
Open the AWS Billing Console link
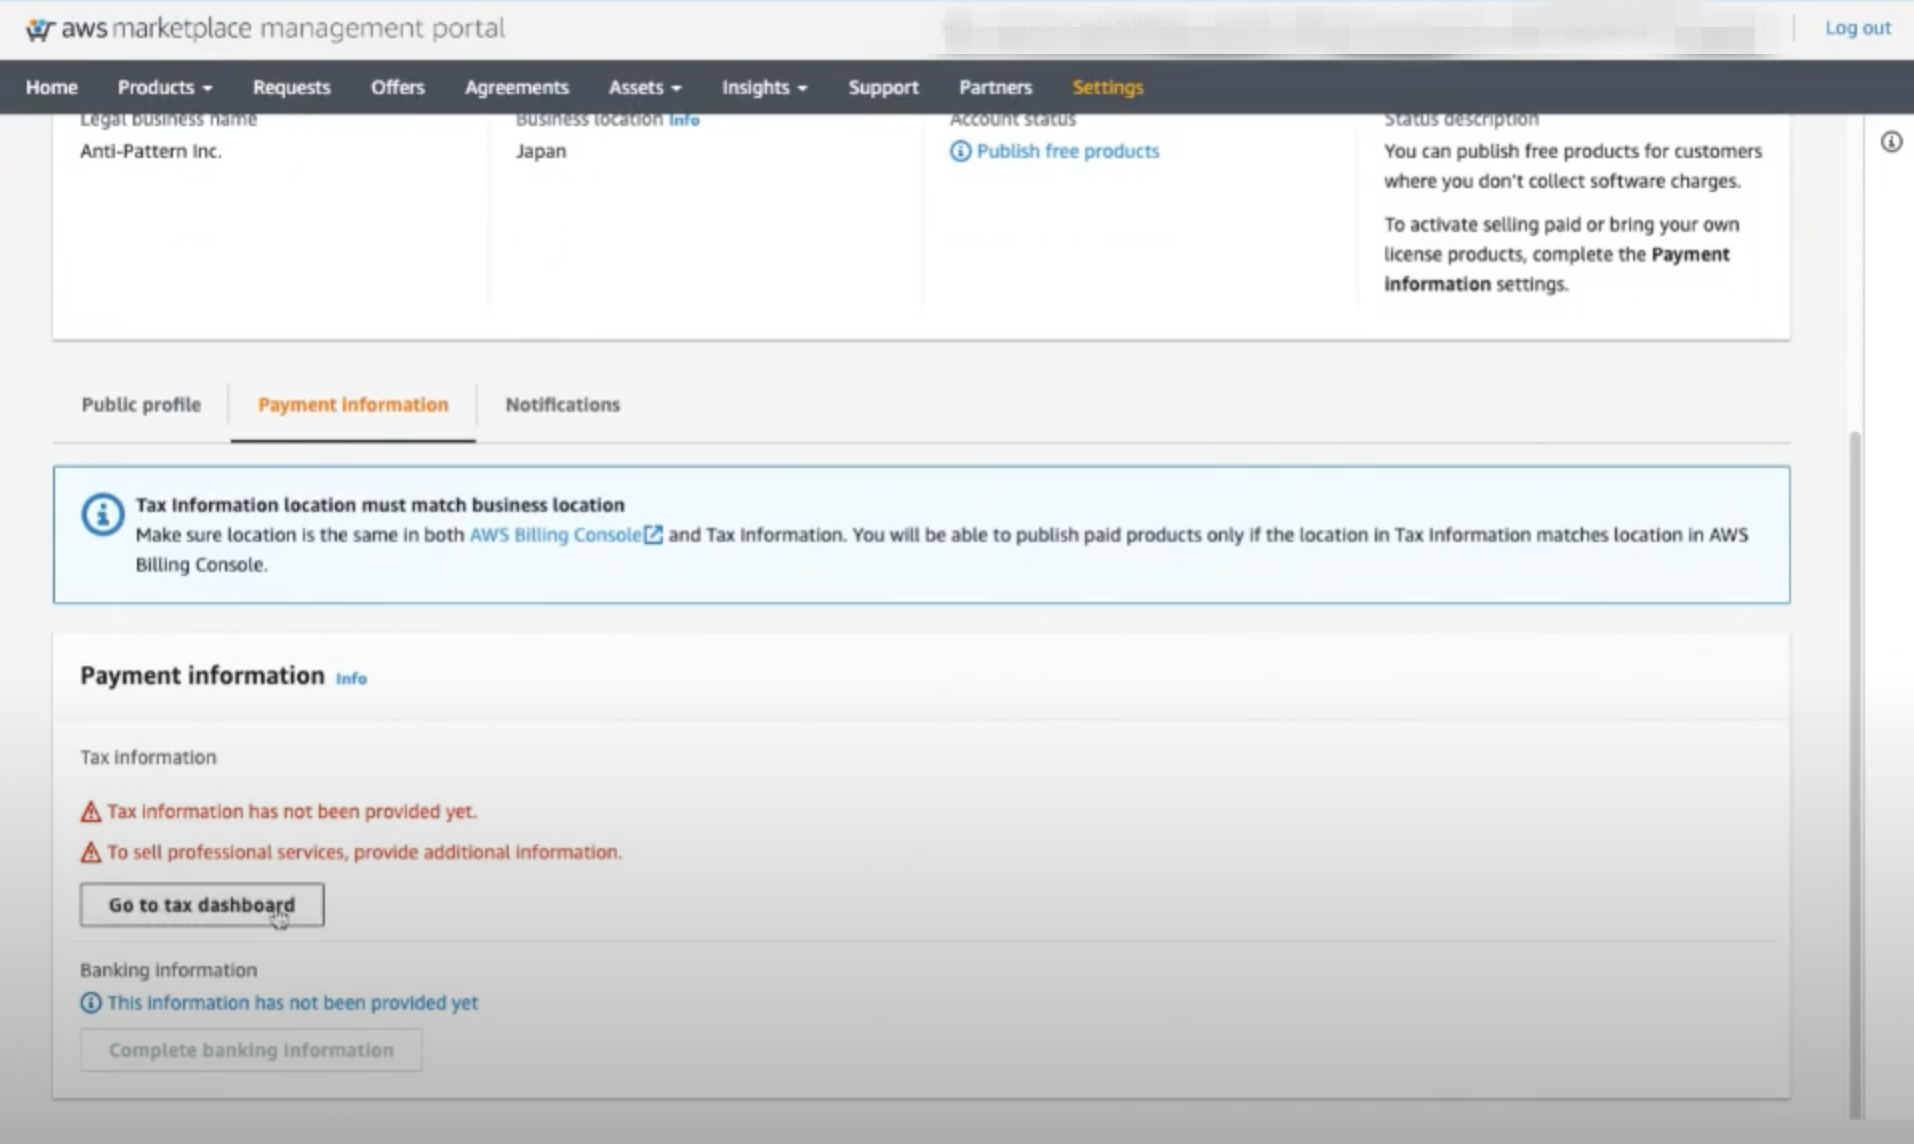[555, 535]
